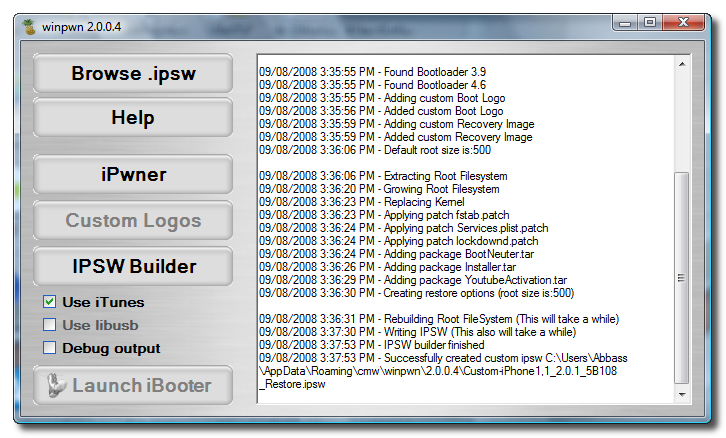Click log line 'Adding package Installer.tar'

click(x=387, y=267)
